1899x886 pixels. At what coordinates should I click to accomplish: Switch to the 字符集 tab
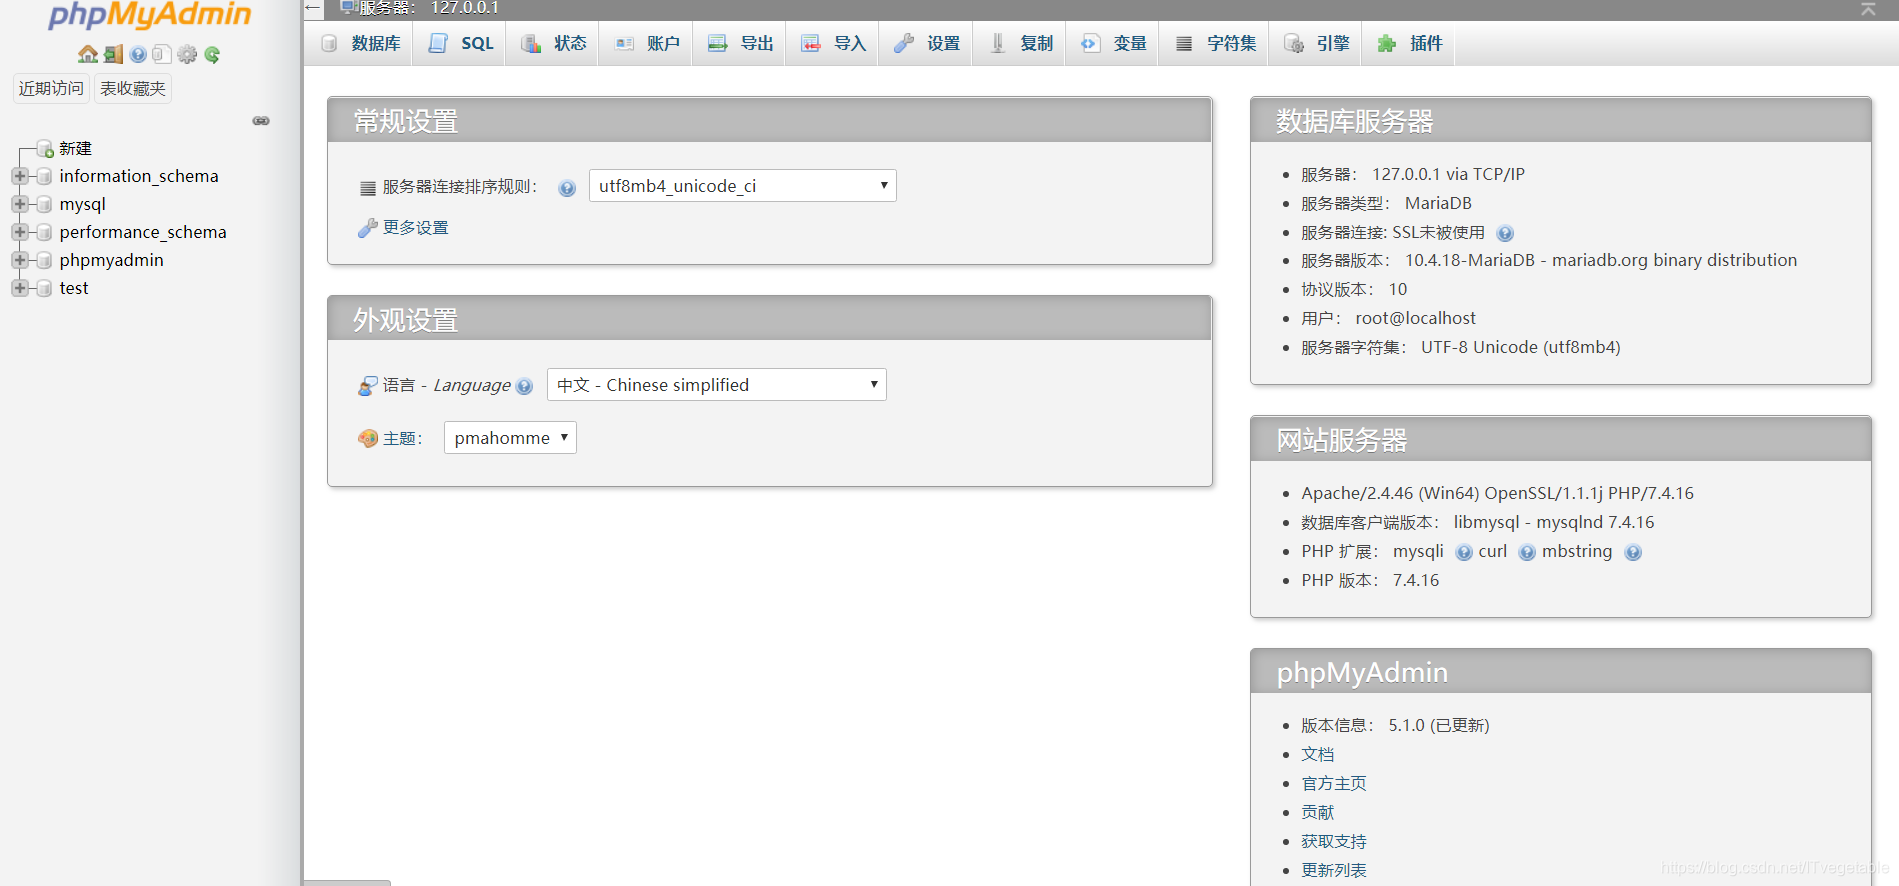click(1215, 43)
